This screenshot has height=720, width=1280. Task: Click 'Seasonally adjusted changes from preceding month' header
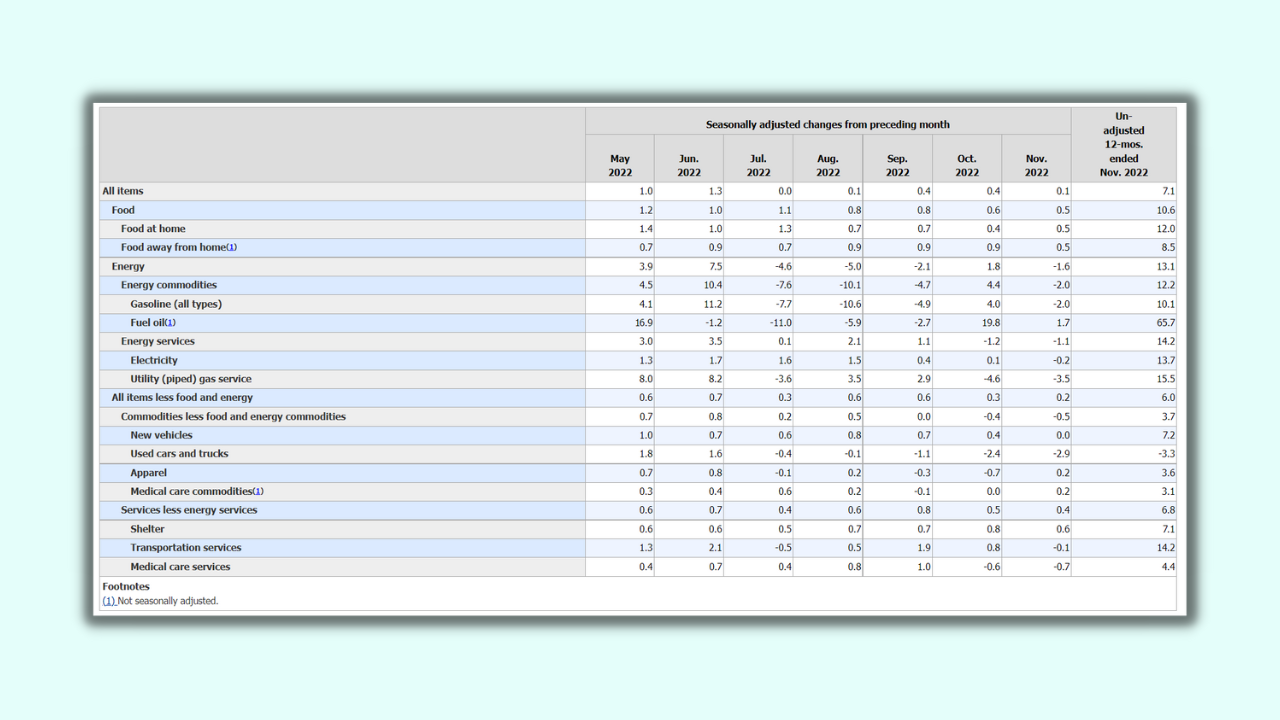[x=828, y=124]
